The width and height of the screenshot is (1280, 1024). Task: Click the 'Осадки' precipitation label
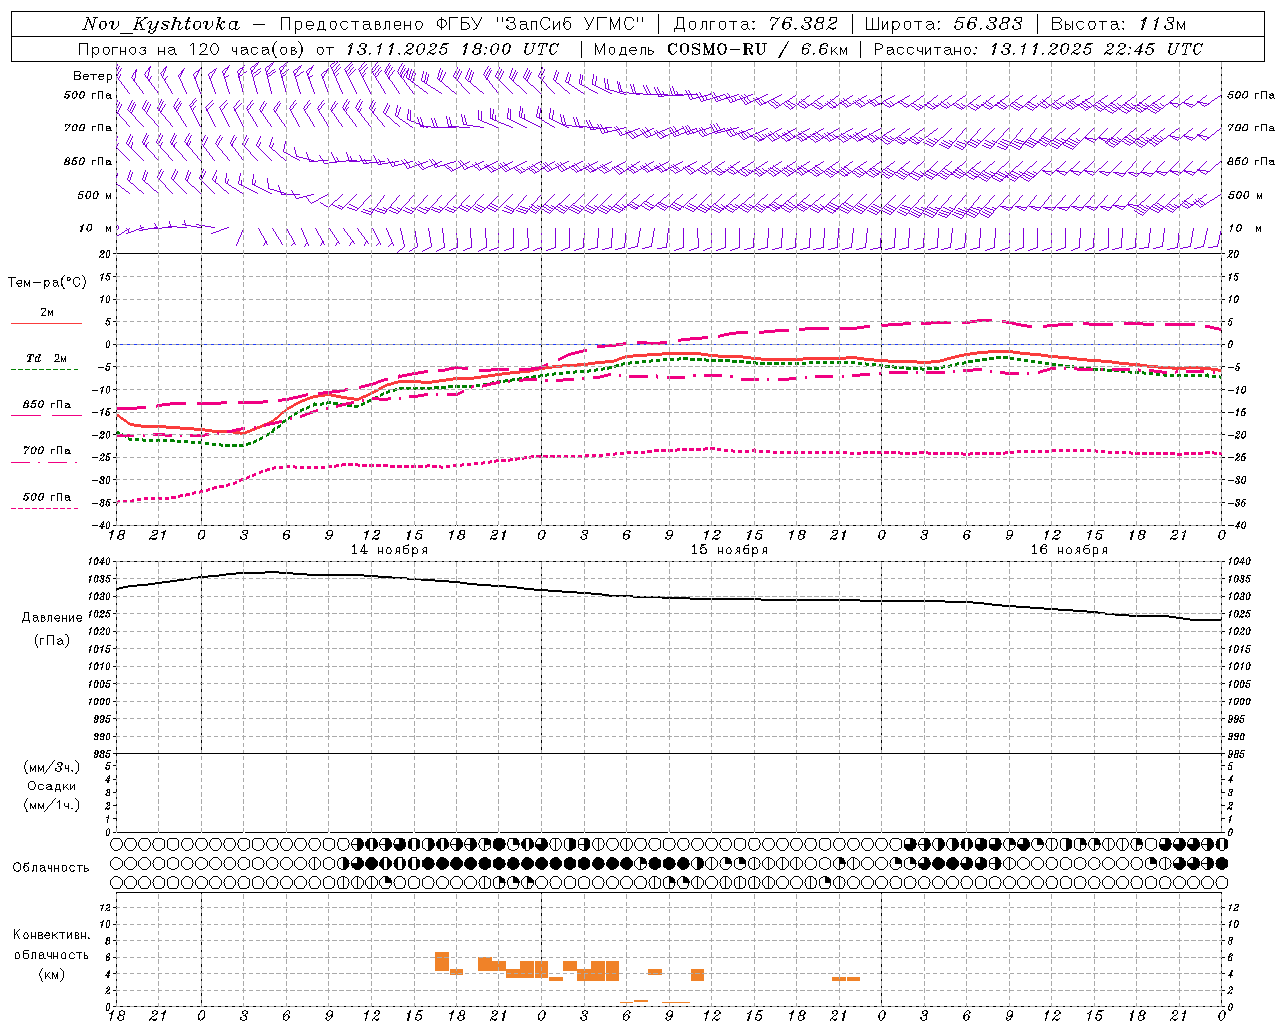(52, 786)
